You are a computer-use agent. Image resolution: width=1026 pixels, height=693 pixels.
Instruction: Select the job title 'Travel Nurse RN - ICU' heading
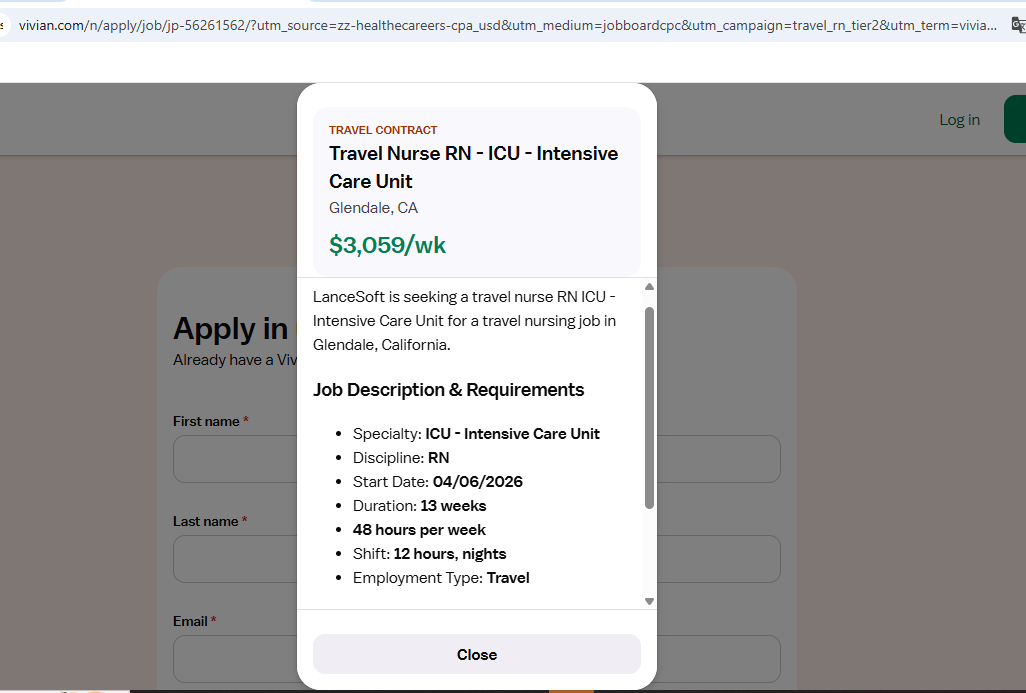(473, 167)
